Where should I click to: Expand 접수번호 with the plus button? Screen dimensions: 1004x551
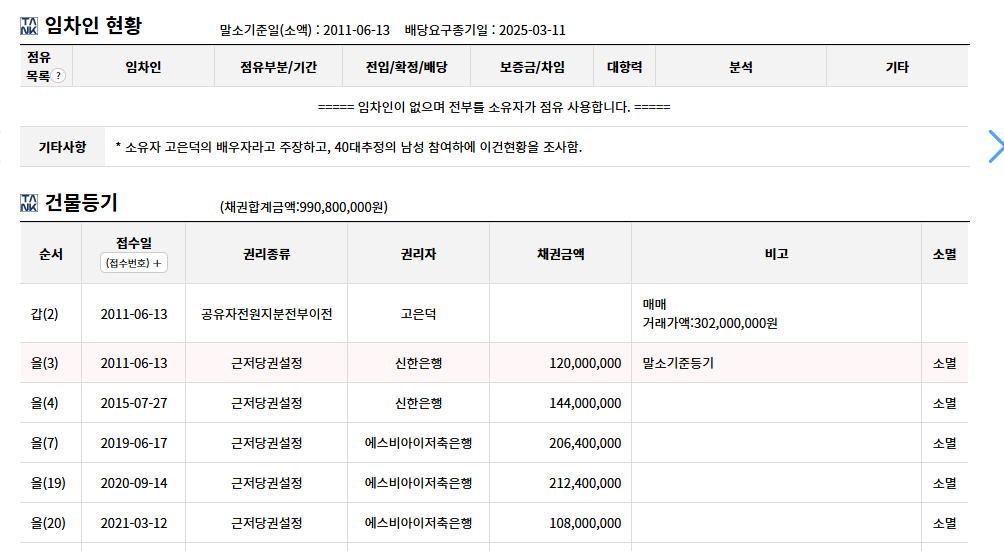[x=134, y=263]
